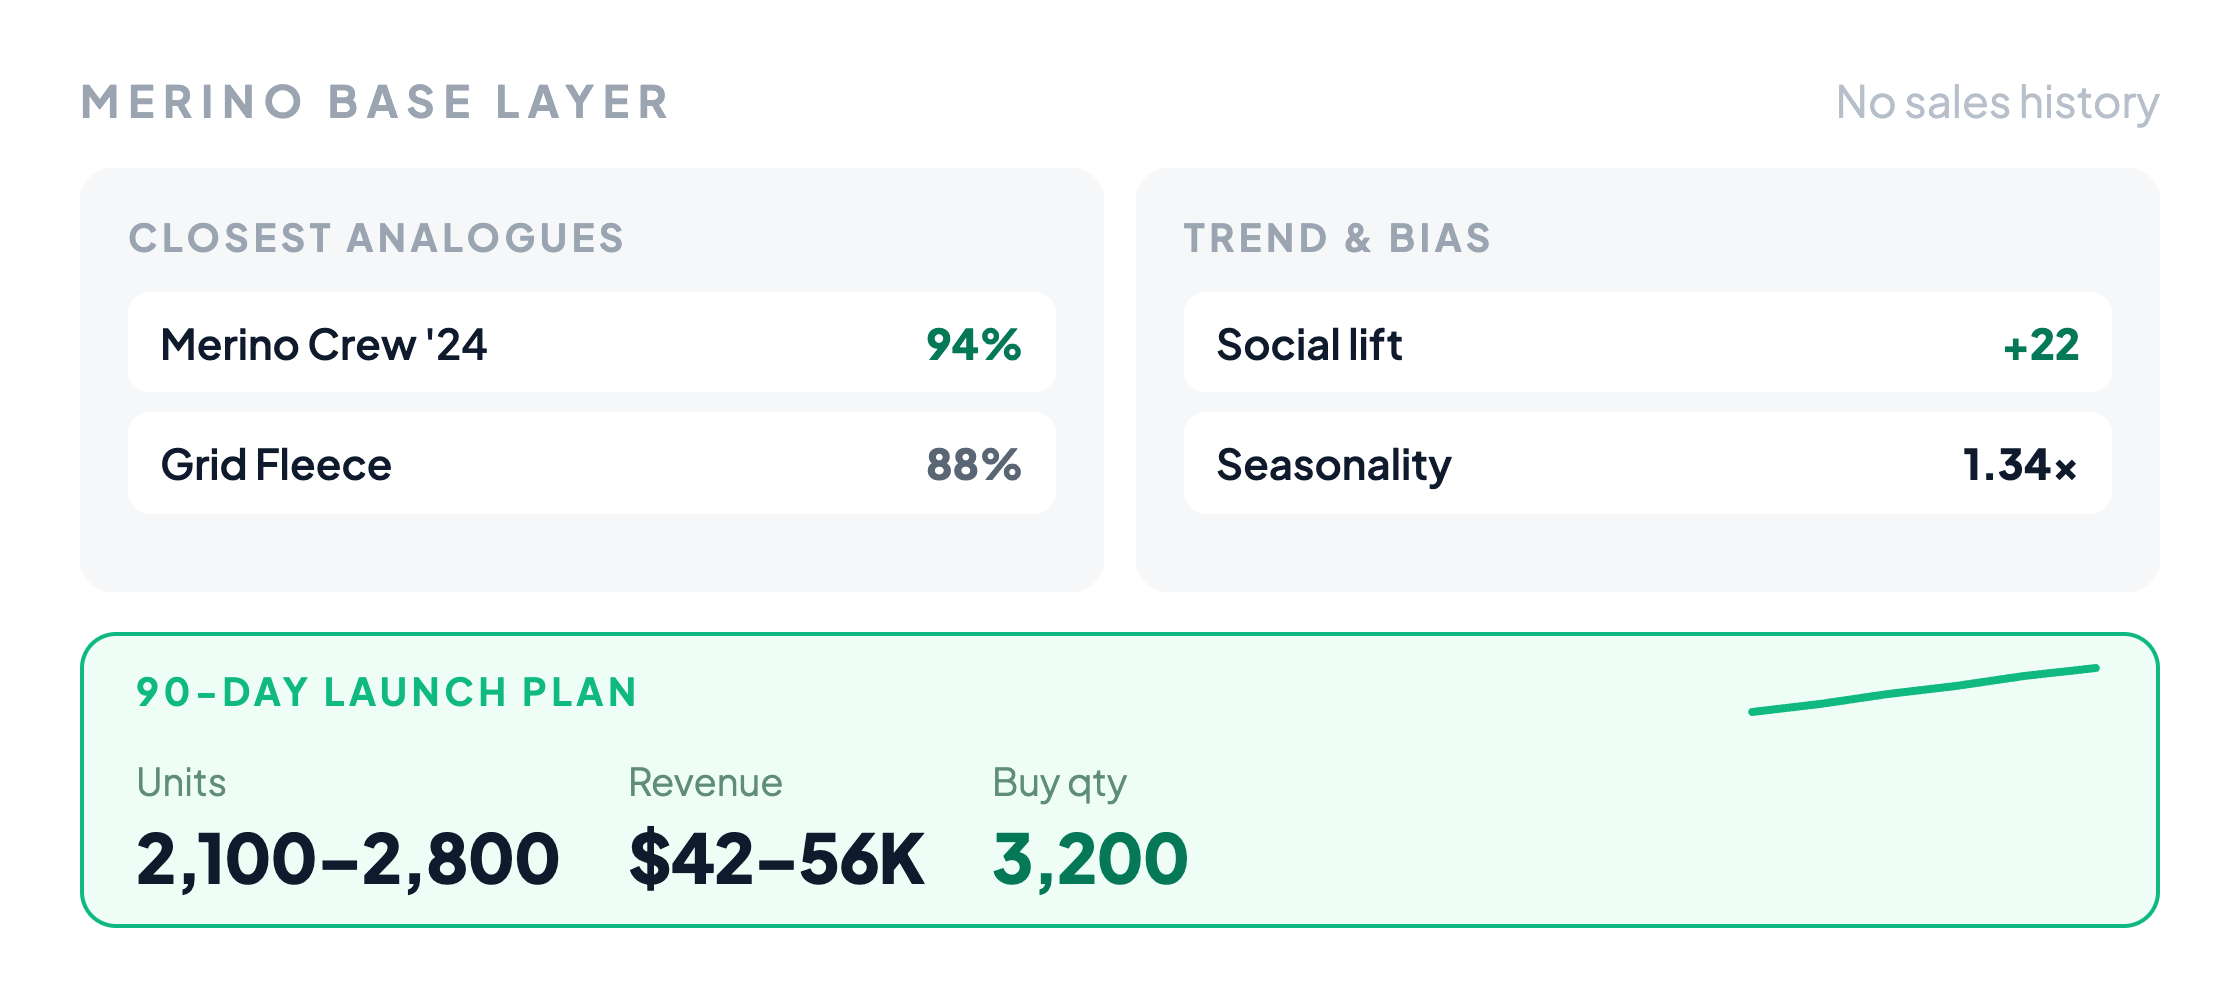2240x1000 pixels.
Task: Click the Revenue label
Action: pos(705,782)
